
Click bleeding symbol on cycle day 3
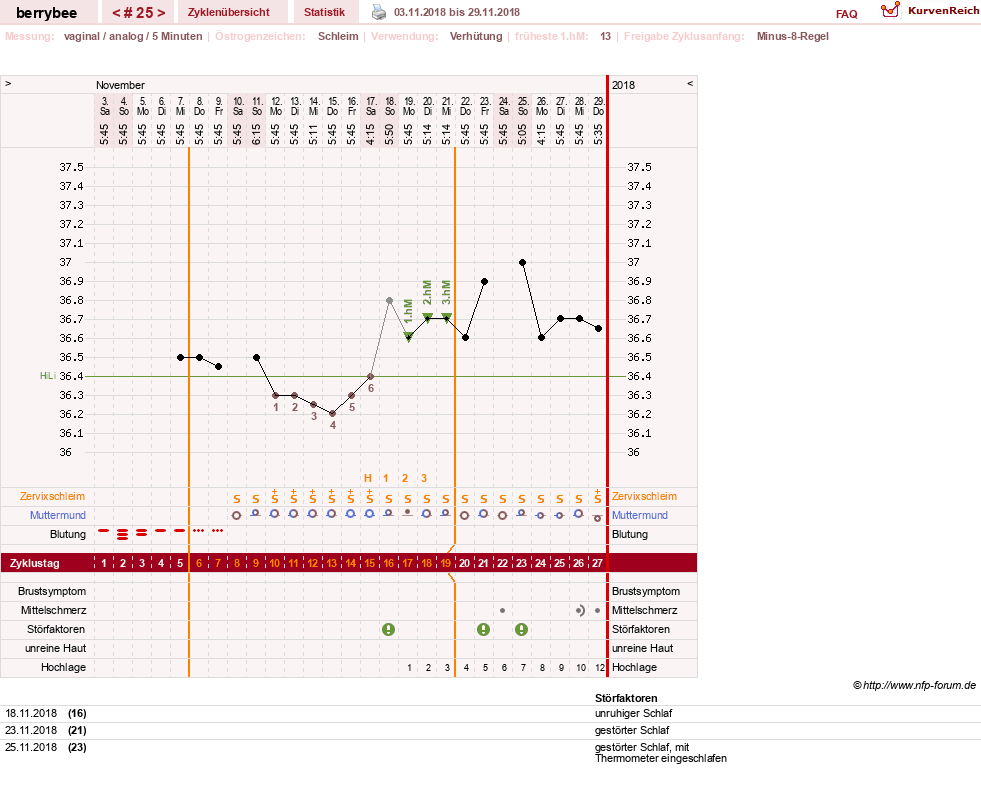point(141,533)
